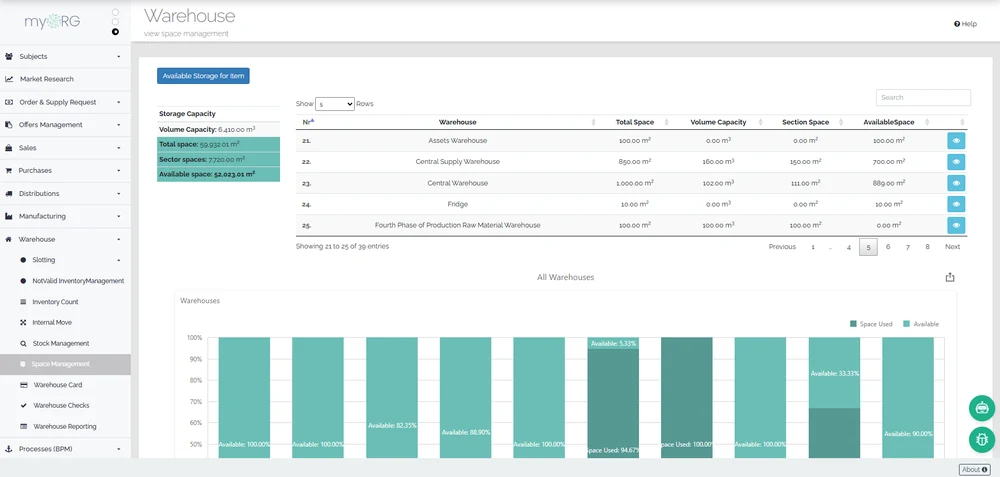The width and height of the screenshot is (1000, 477).
Task: View Fridge warehouse eye button
Action: click(x=956, y=204)
